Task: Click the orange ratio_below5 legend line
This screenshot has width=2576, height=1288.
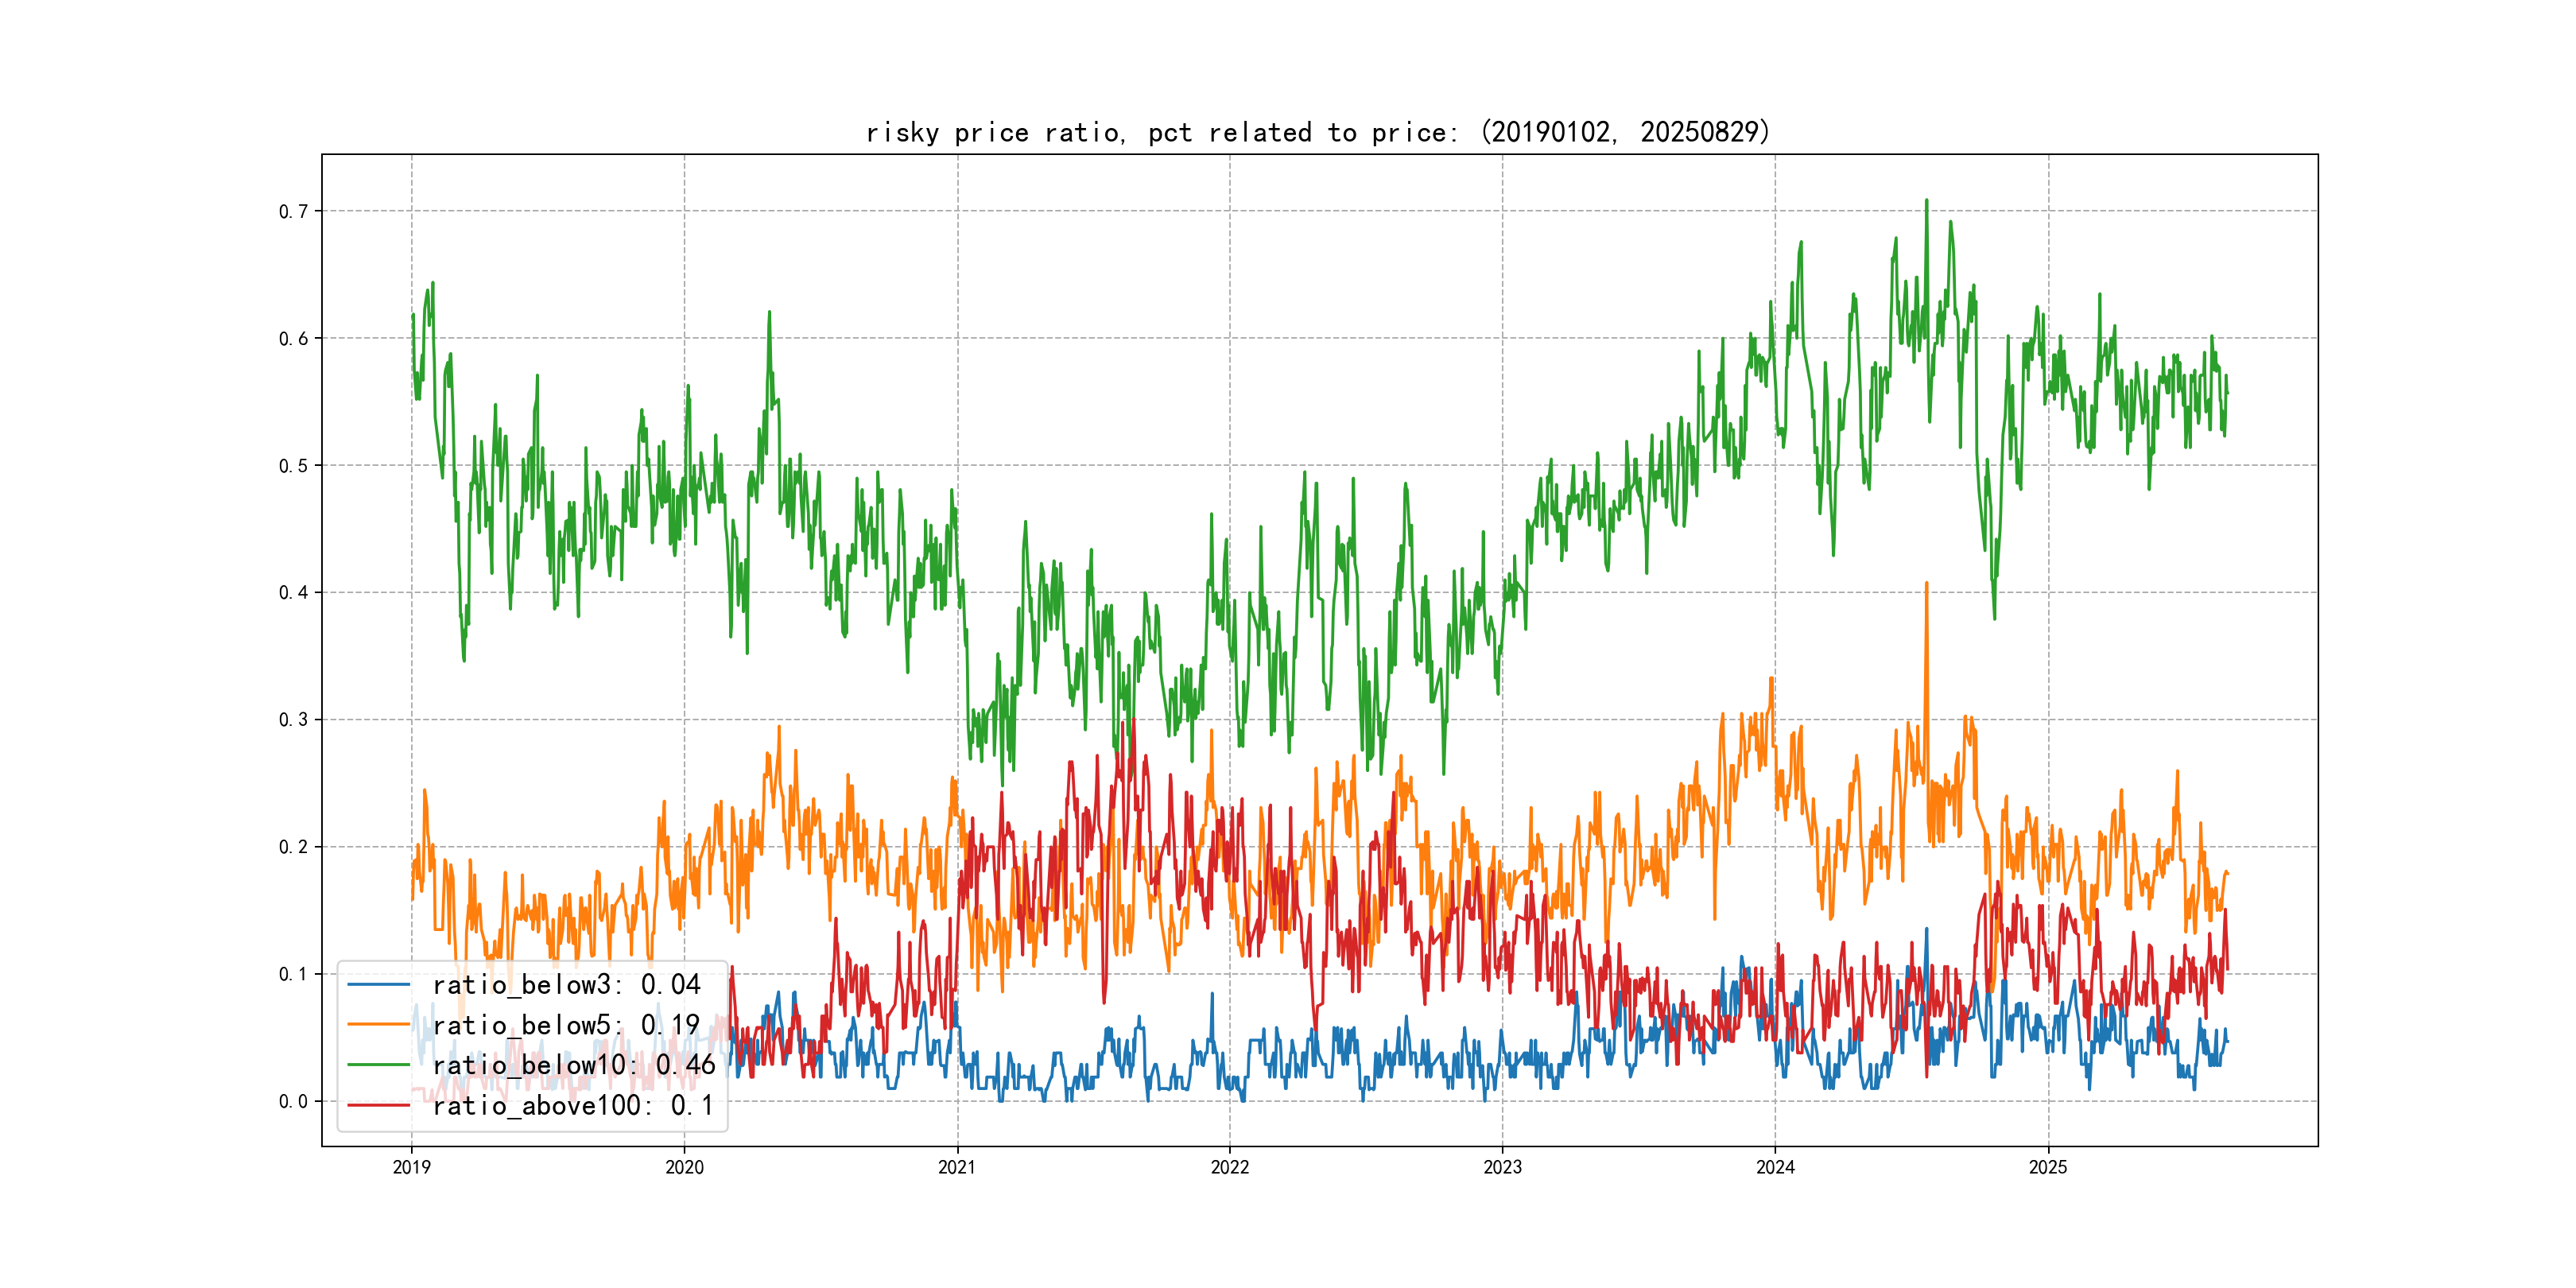Action: (x=378, y=1025)
